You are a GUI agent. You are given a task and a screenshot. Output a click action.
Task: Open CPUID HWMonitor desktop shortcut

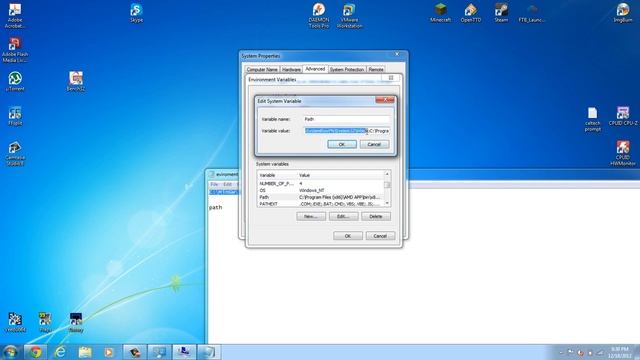(623, 153)
